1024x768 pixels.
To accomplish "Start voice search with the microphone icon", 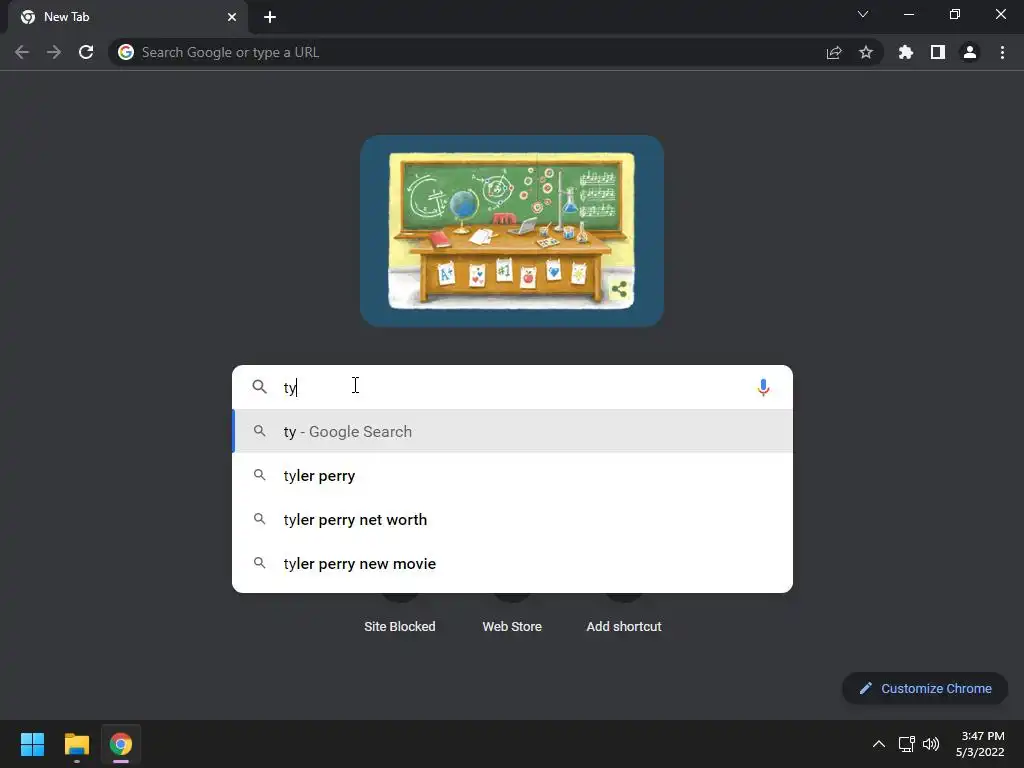I will pyautogui.click(x=763, y=387).
